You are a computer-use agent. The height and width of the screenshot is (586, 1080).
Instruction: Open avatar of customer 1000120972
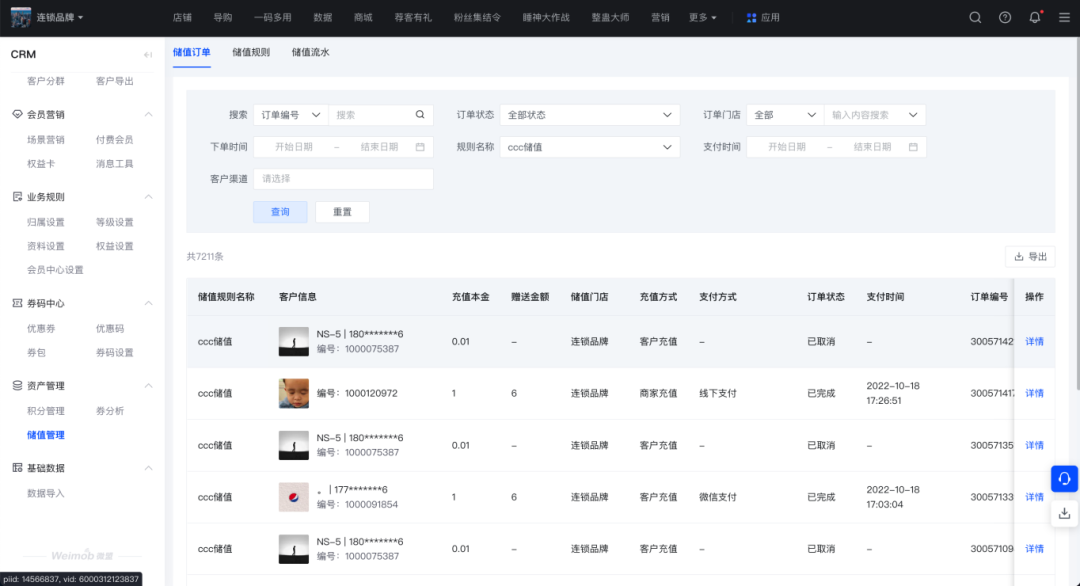click(x=293, y=393)
